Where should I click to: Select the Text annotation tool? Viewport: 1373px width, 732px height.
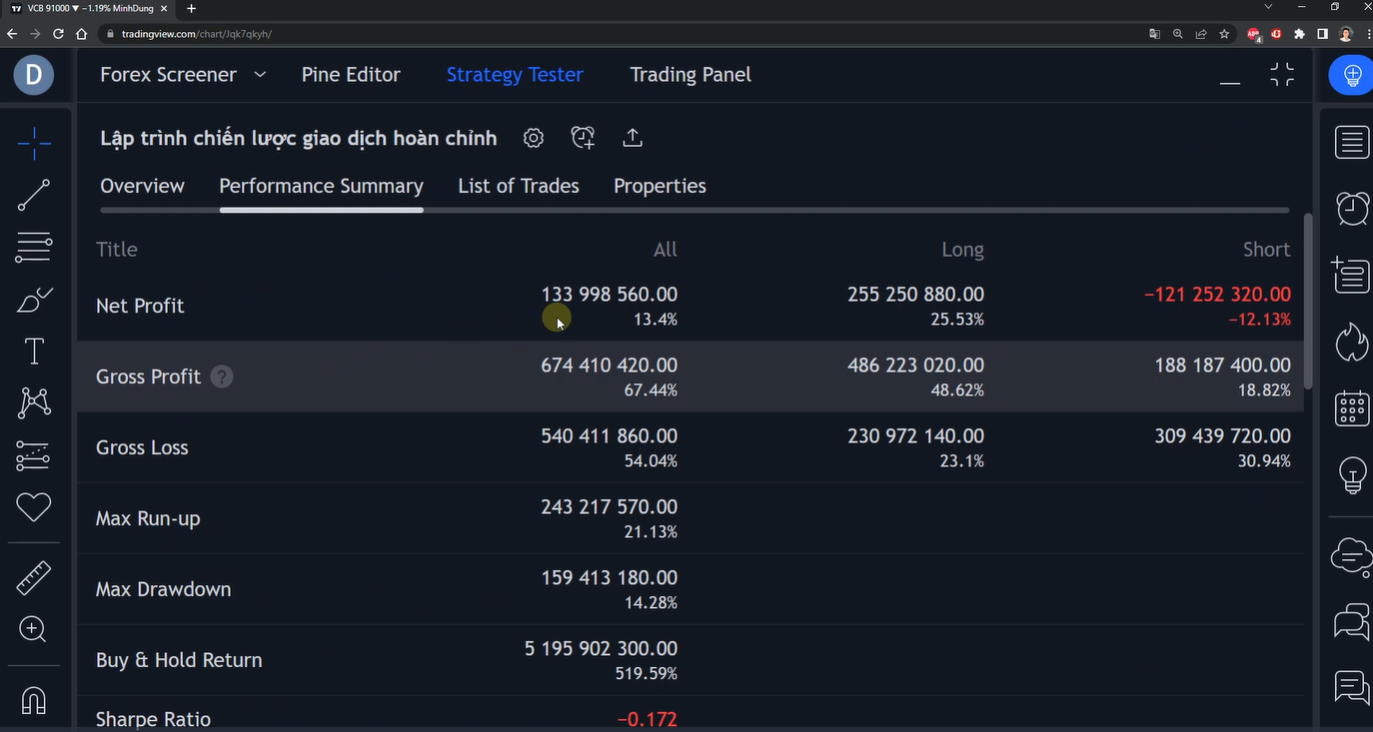(x=33, y=351)
